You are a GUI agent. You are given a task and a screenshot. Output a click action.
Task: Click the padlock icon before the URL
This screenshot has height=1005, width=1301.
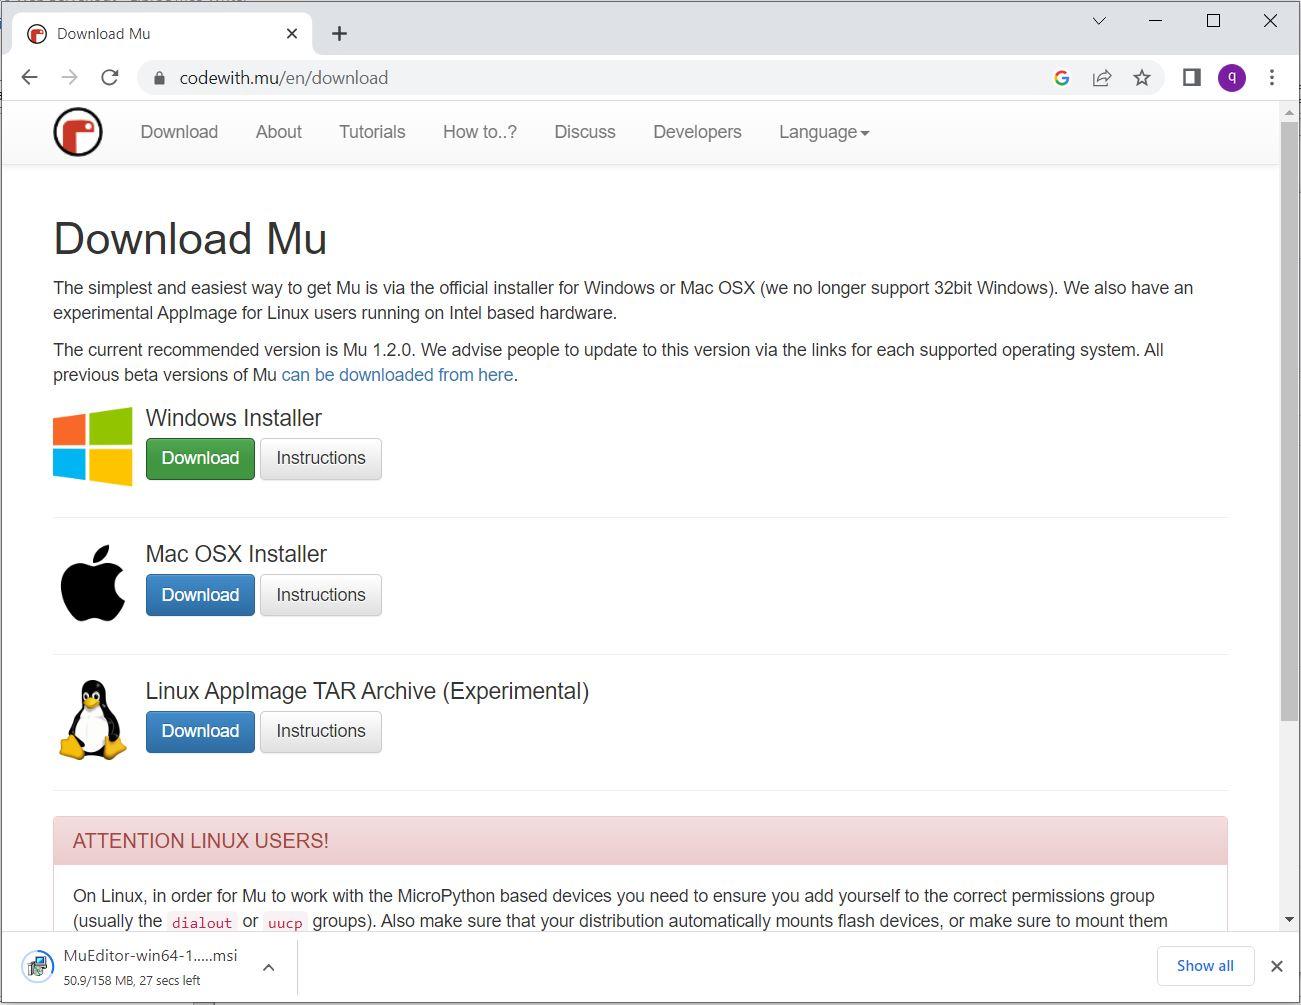(x=158, y=77)
